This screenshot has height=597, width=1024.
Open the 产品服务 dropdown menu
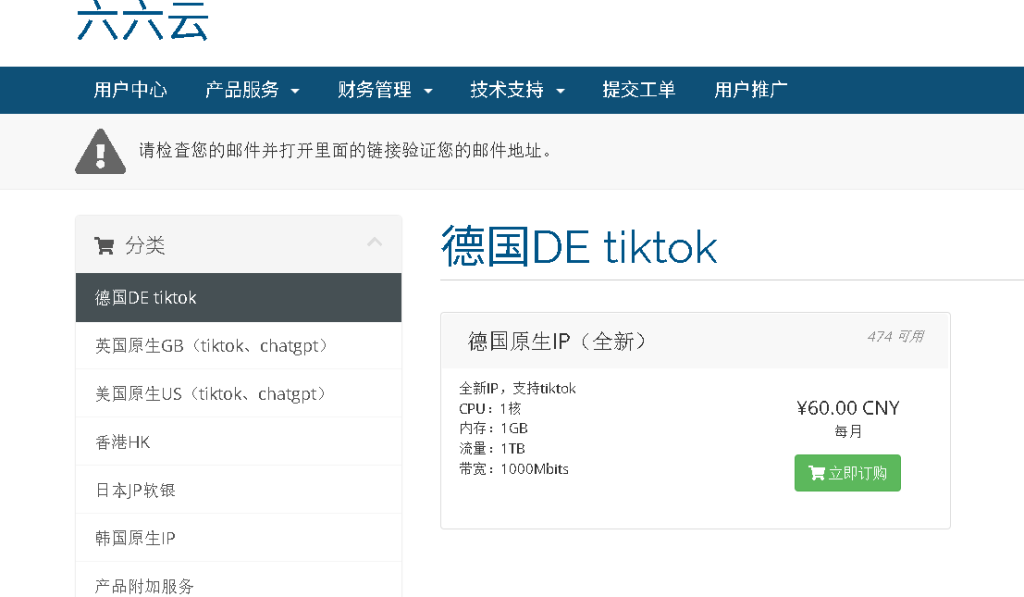click(x=252, y=90)
